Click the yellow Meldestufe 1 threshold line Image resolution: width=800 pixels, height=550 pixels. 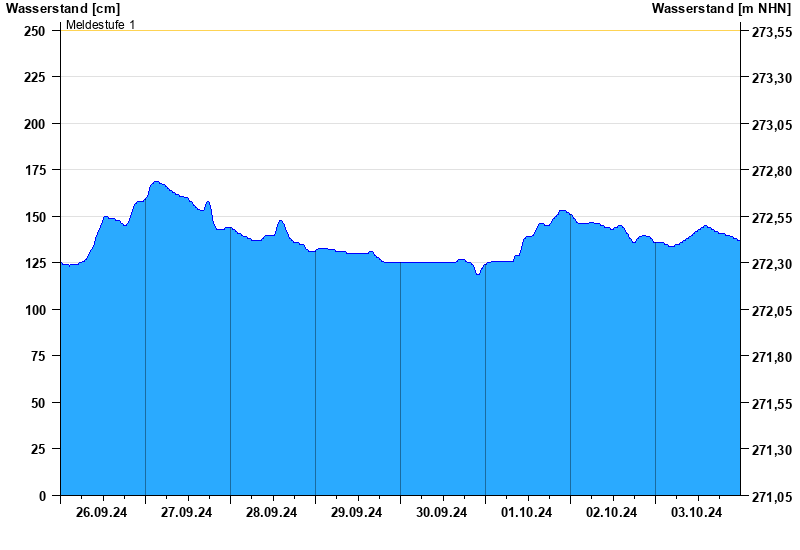coord(401,31)
